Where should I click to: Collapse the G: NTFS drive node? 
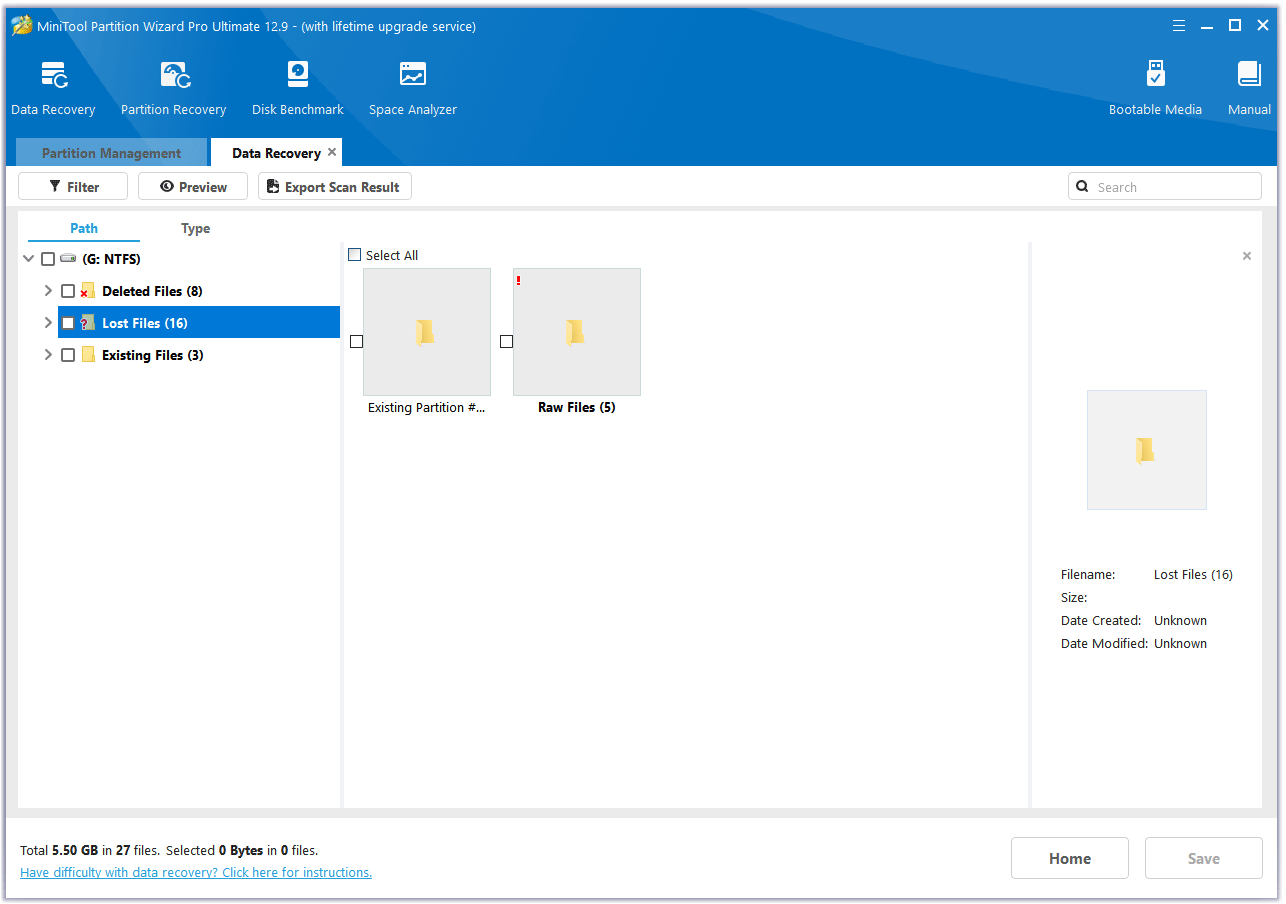pyautogui.click(x=28, y=259)
